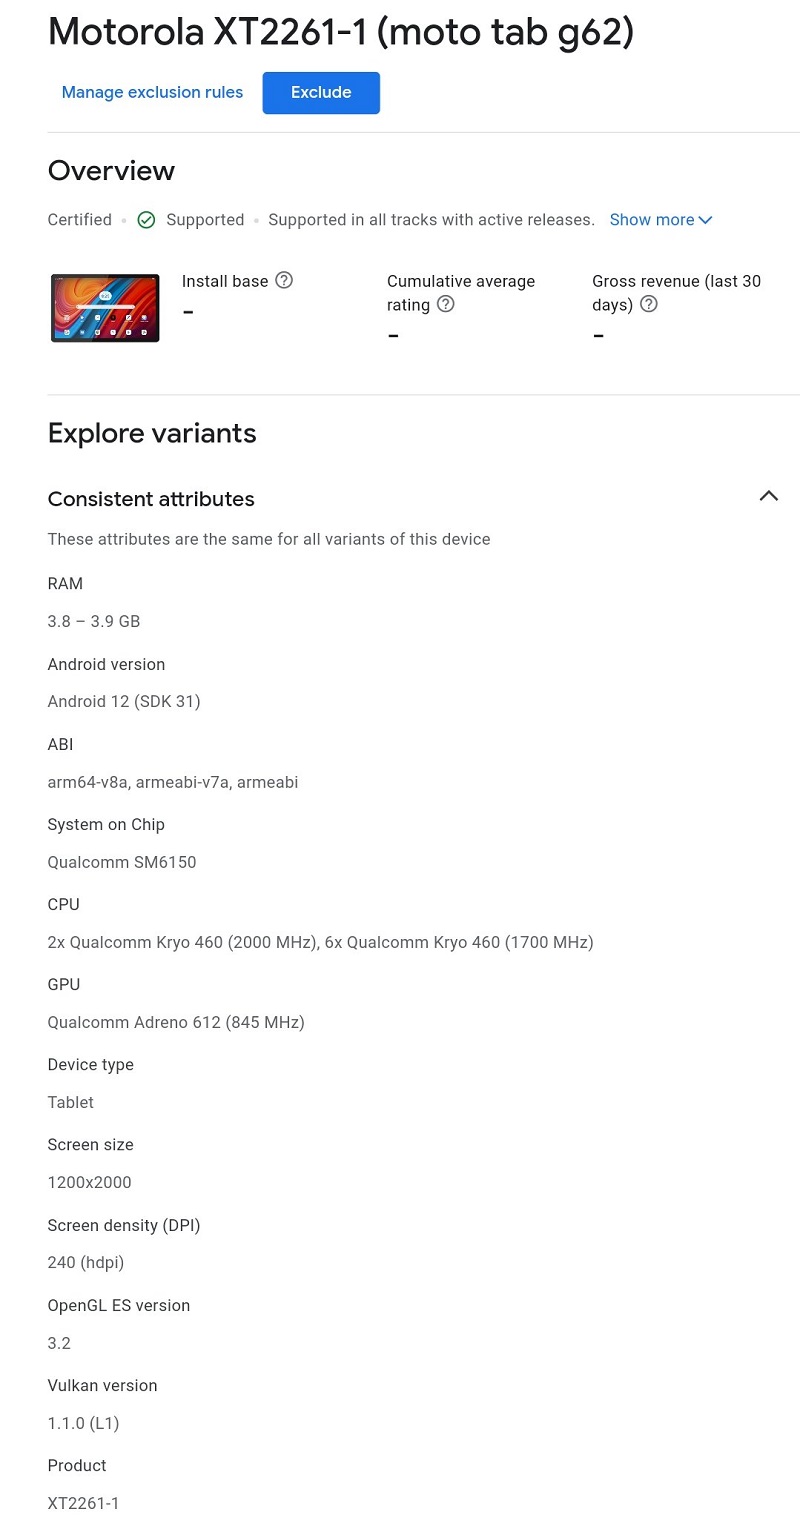
Task: Click the Install base help icon
Action: pos(284,280)
